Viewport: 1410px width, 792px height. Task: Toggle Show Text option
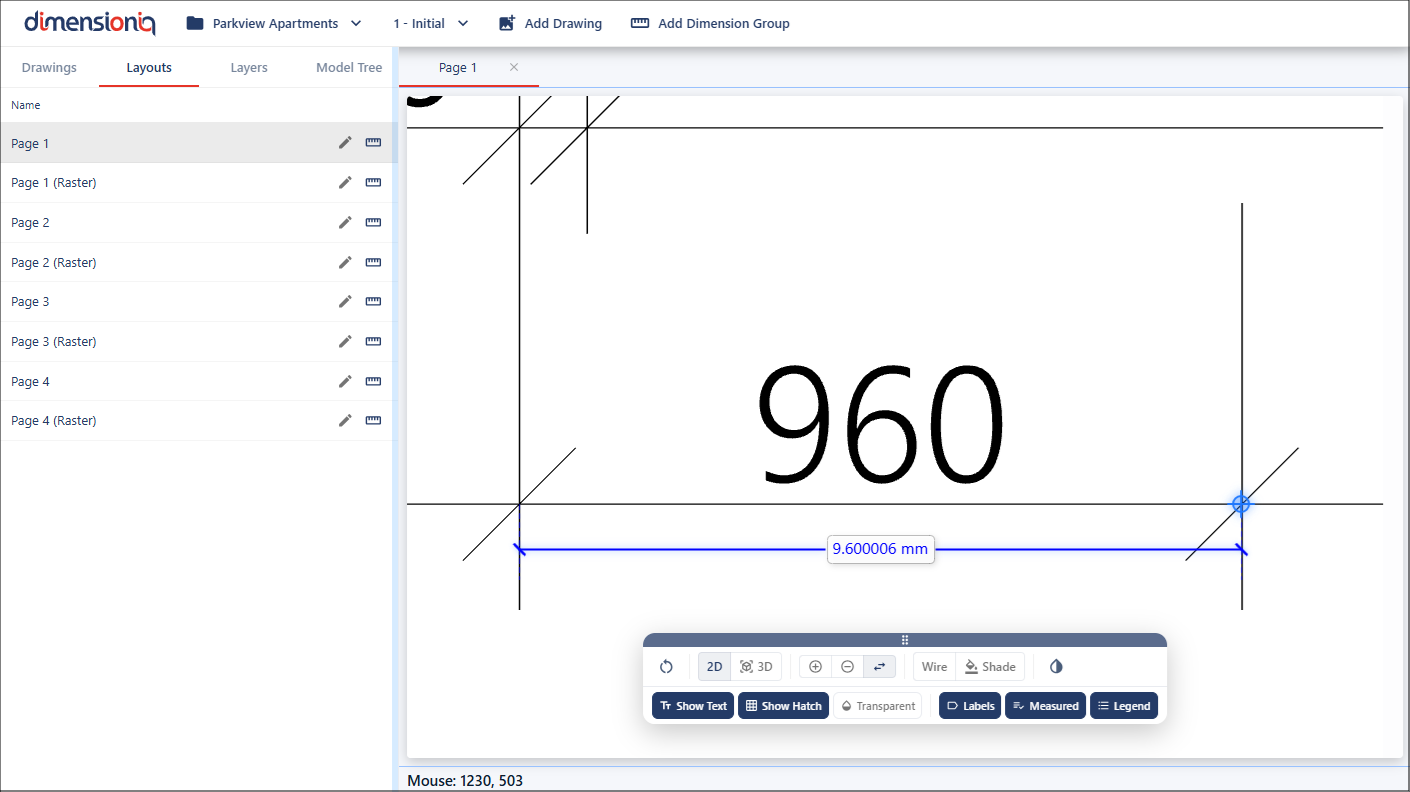[x=693, y=706]
